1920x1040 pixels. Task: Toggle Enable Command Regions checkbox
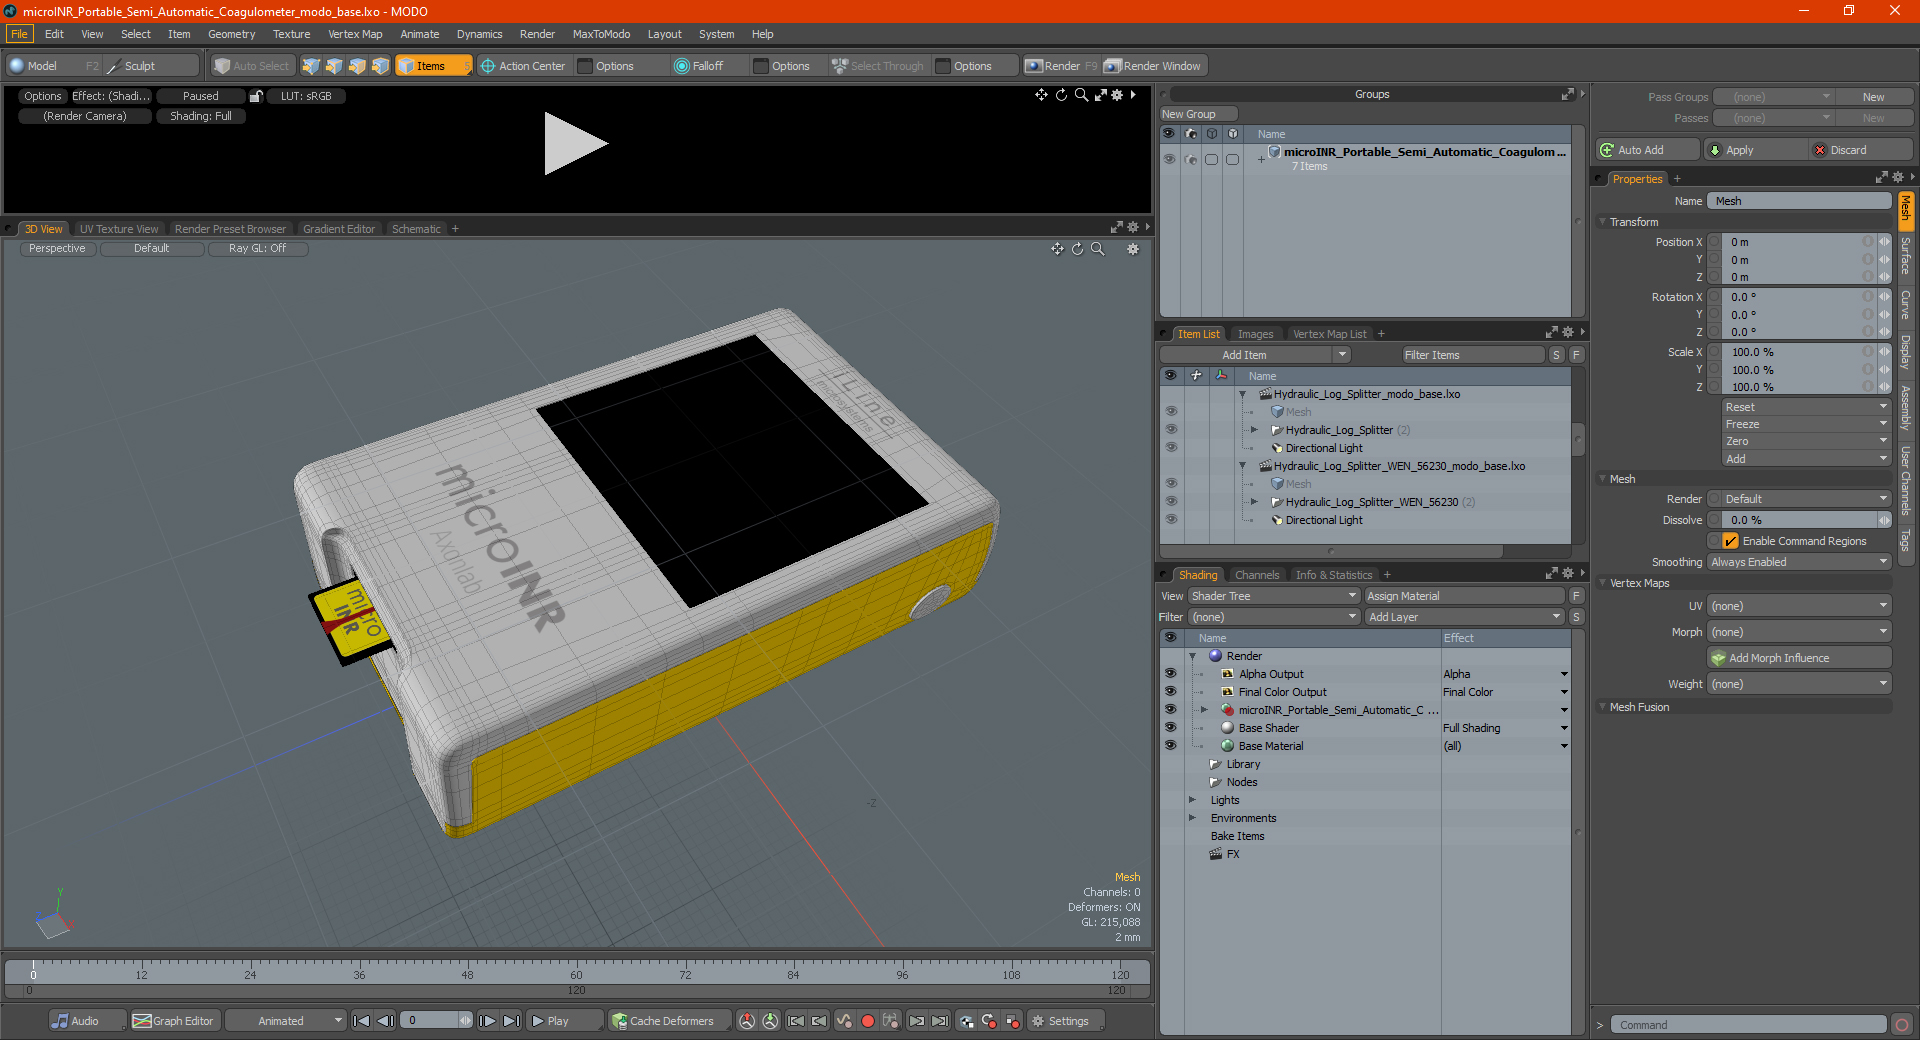click(x=1730, y=541)
